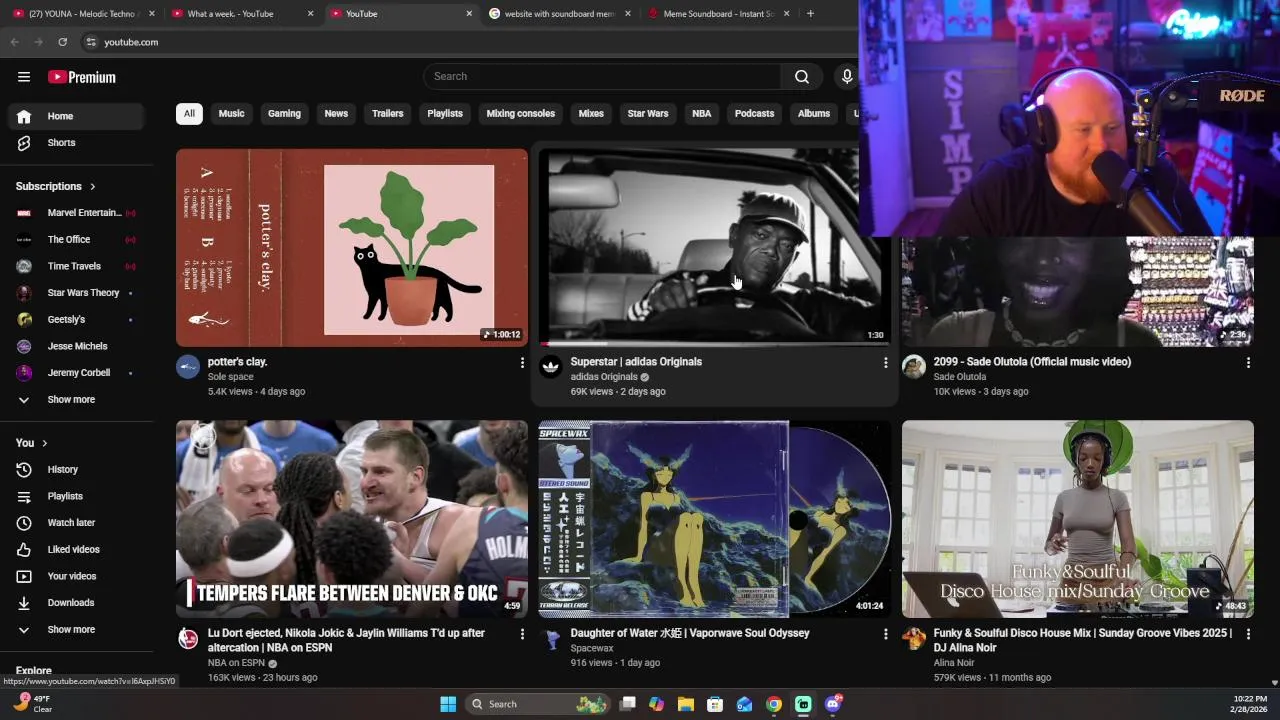Open Windows Start menu

[448, 704]
